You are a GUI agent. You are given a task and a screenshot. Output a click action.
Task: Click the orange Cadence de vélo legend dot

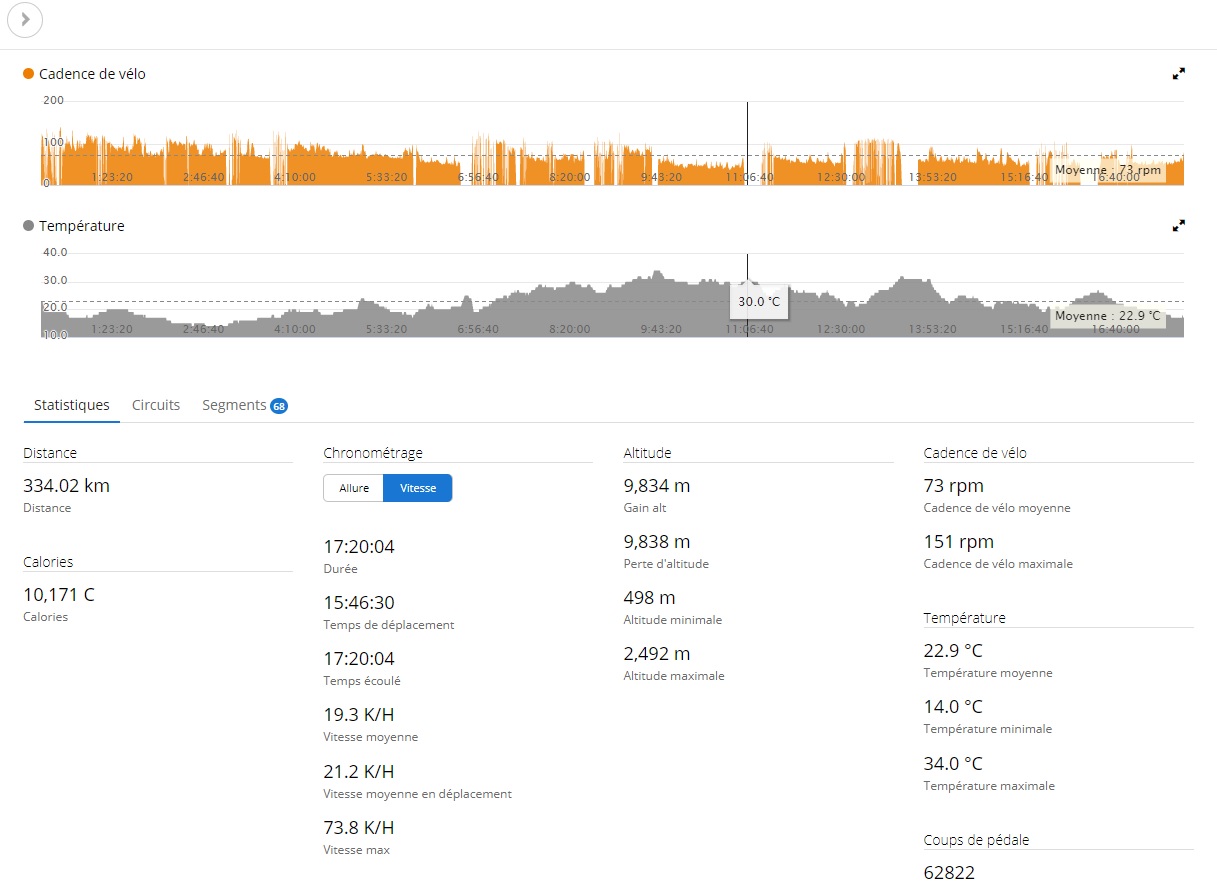[29, 74]
